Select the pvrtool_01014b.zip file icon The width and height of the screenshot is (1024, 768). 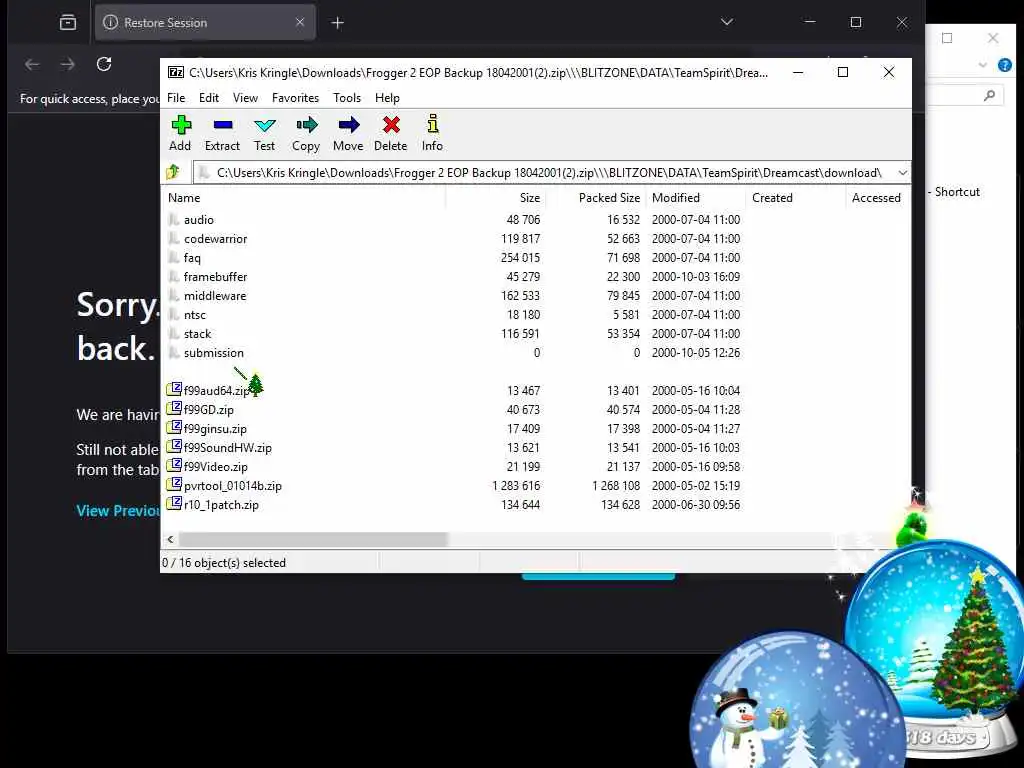(174, 485)
